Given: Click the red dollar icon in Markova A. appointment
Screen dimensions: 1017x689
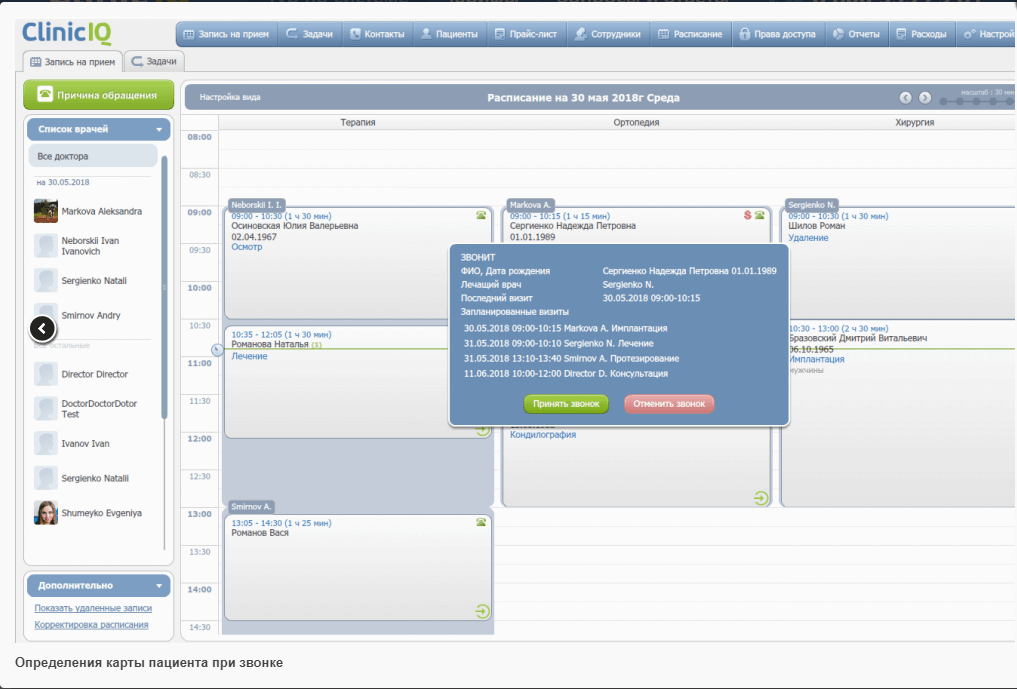Looking at the screenshot, I should click(x=747, y=215).
